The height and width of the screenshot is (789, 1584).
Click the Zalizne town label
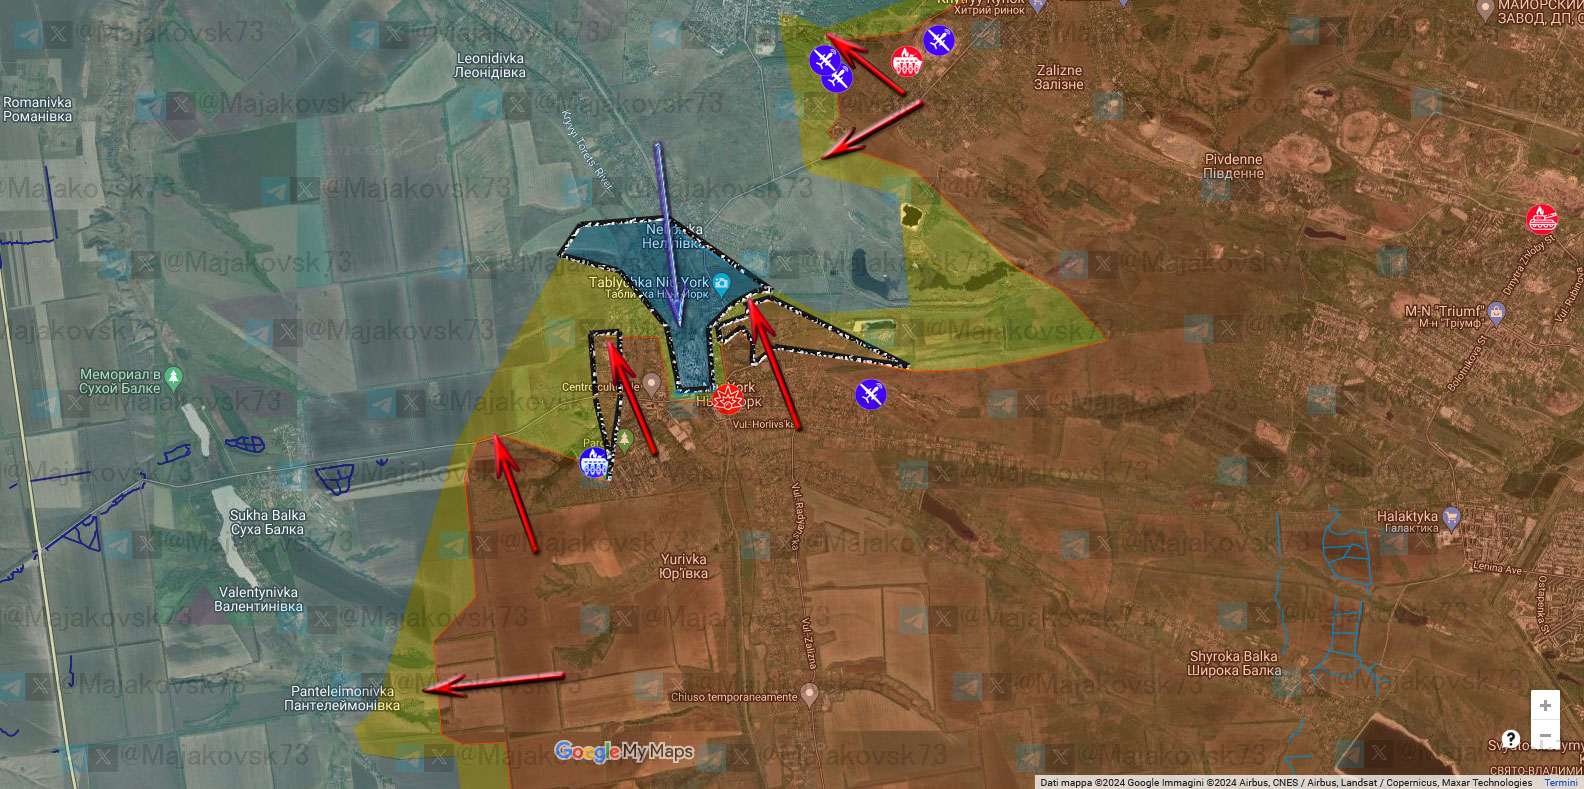pos(1059,77)
